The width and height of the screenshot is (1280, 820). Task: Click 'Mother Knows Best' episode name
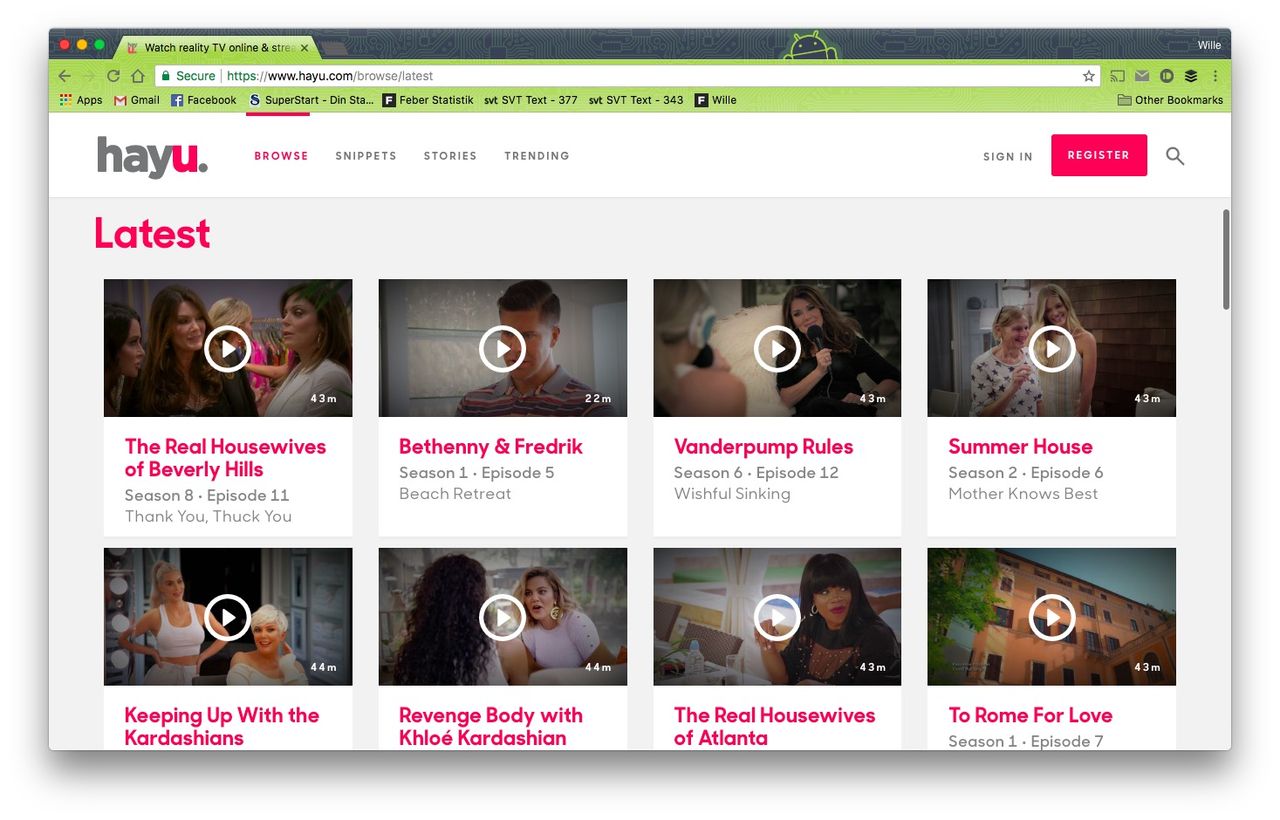(1023, 494)
